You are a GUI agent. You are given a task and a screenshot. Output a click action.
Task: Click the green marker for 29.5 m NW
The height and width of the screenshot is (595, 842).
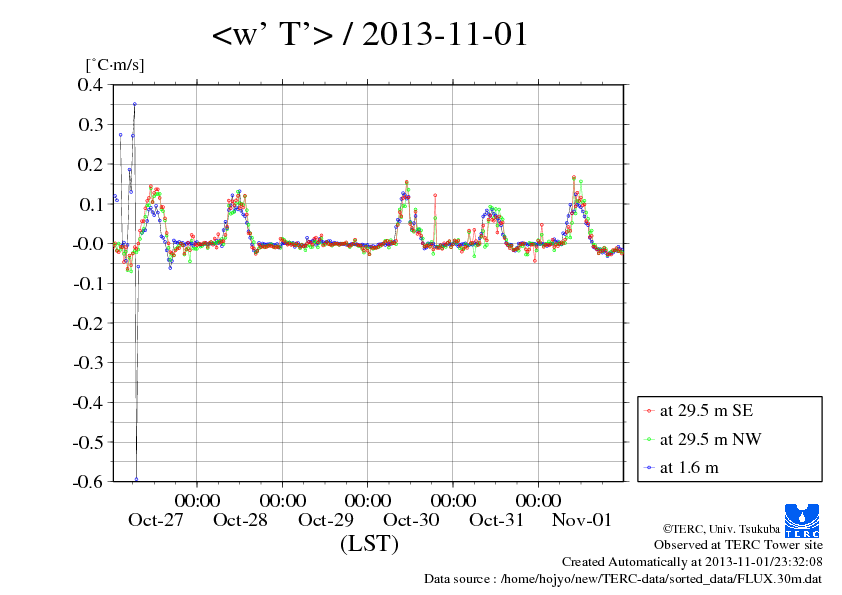(x=649, y=440)
